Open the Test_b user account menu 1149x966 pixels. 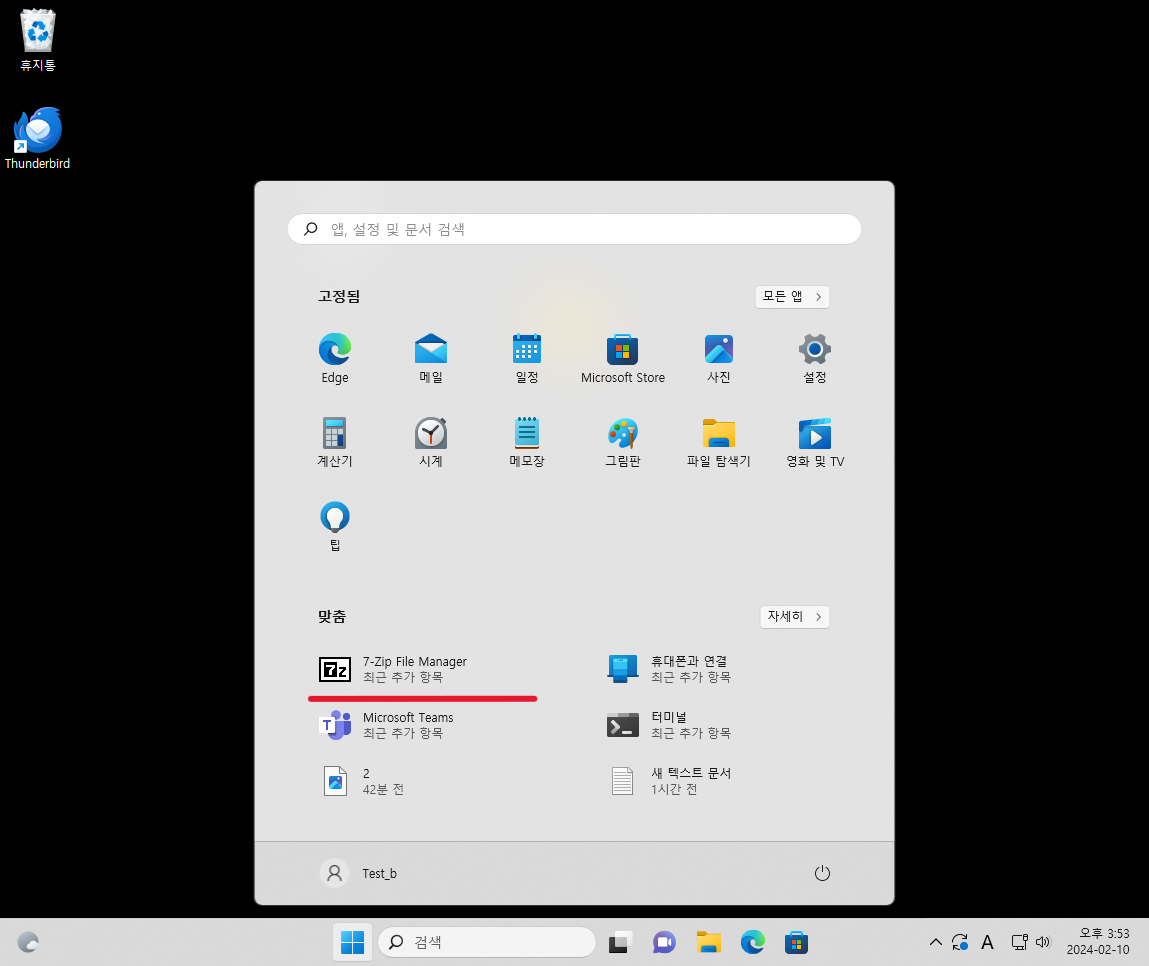(360, 873)
